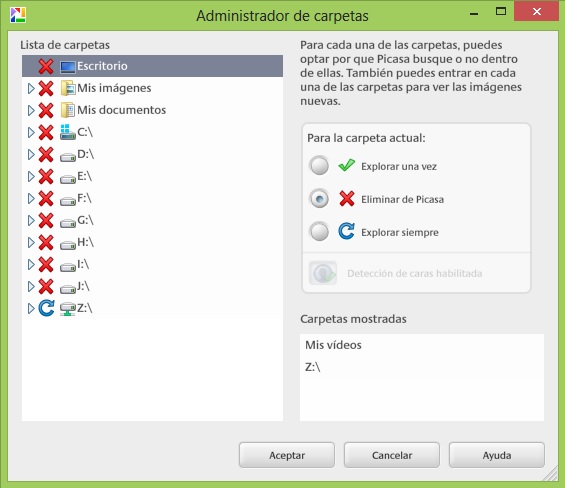
Task: Click the red X icon beside D:\
Action: 46,154
